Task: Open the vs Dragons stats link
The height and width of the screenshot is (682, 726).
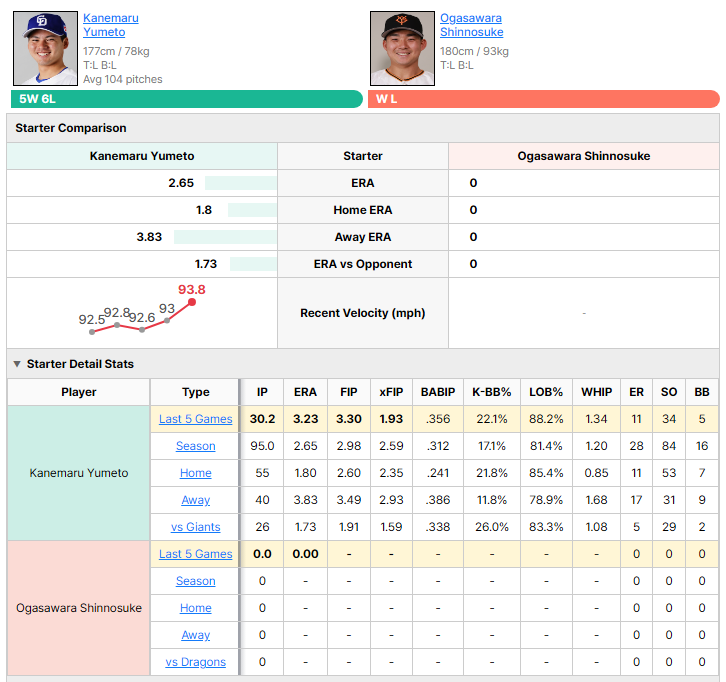Action: pyautogui.click(x=195, y=662)
